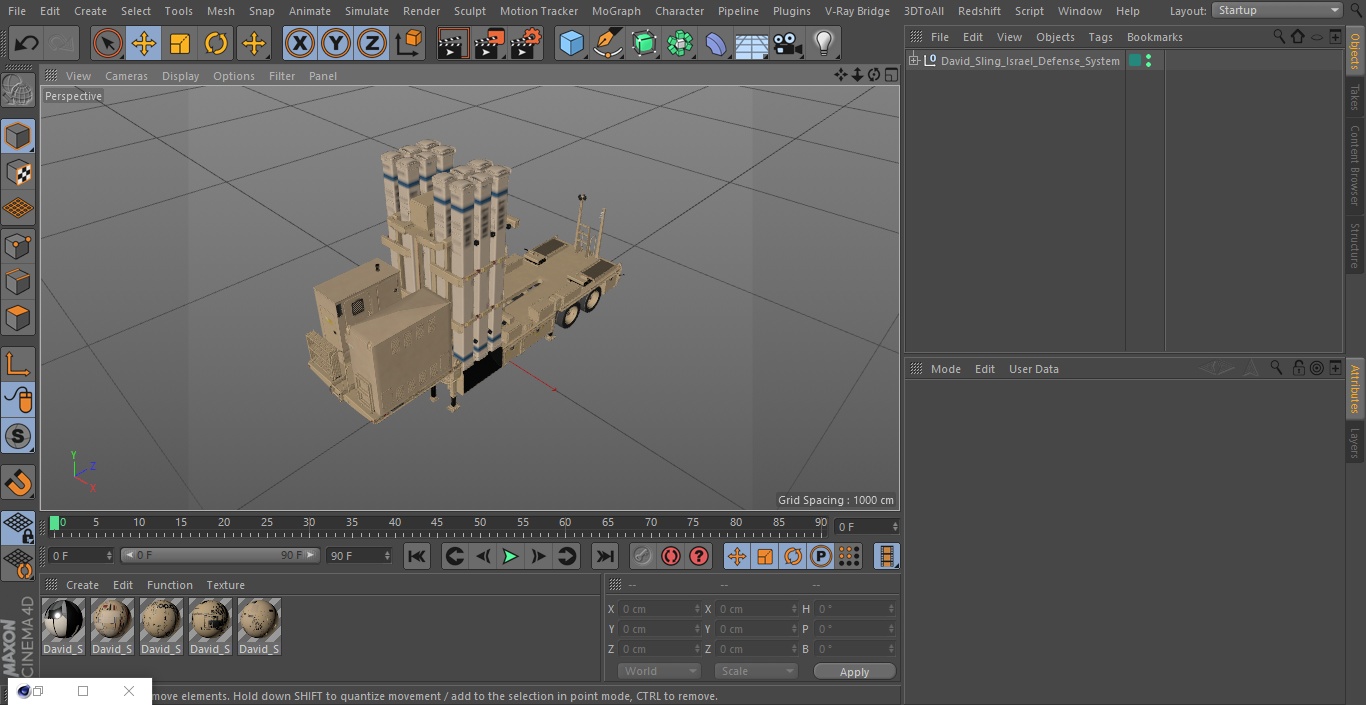Switch to Texture mode
The width and height of the screenshot is (1366, 705).
18,172
